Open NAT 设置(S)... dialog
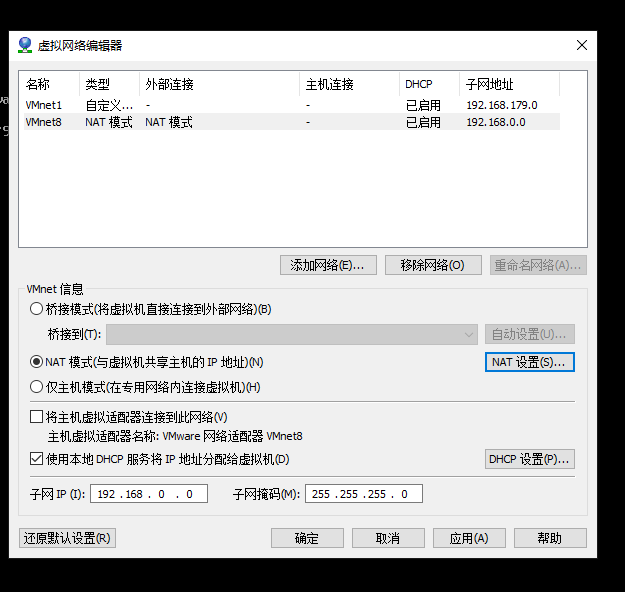Screen dimensions: 625x592 [x=530, y=362]
